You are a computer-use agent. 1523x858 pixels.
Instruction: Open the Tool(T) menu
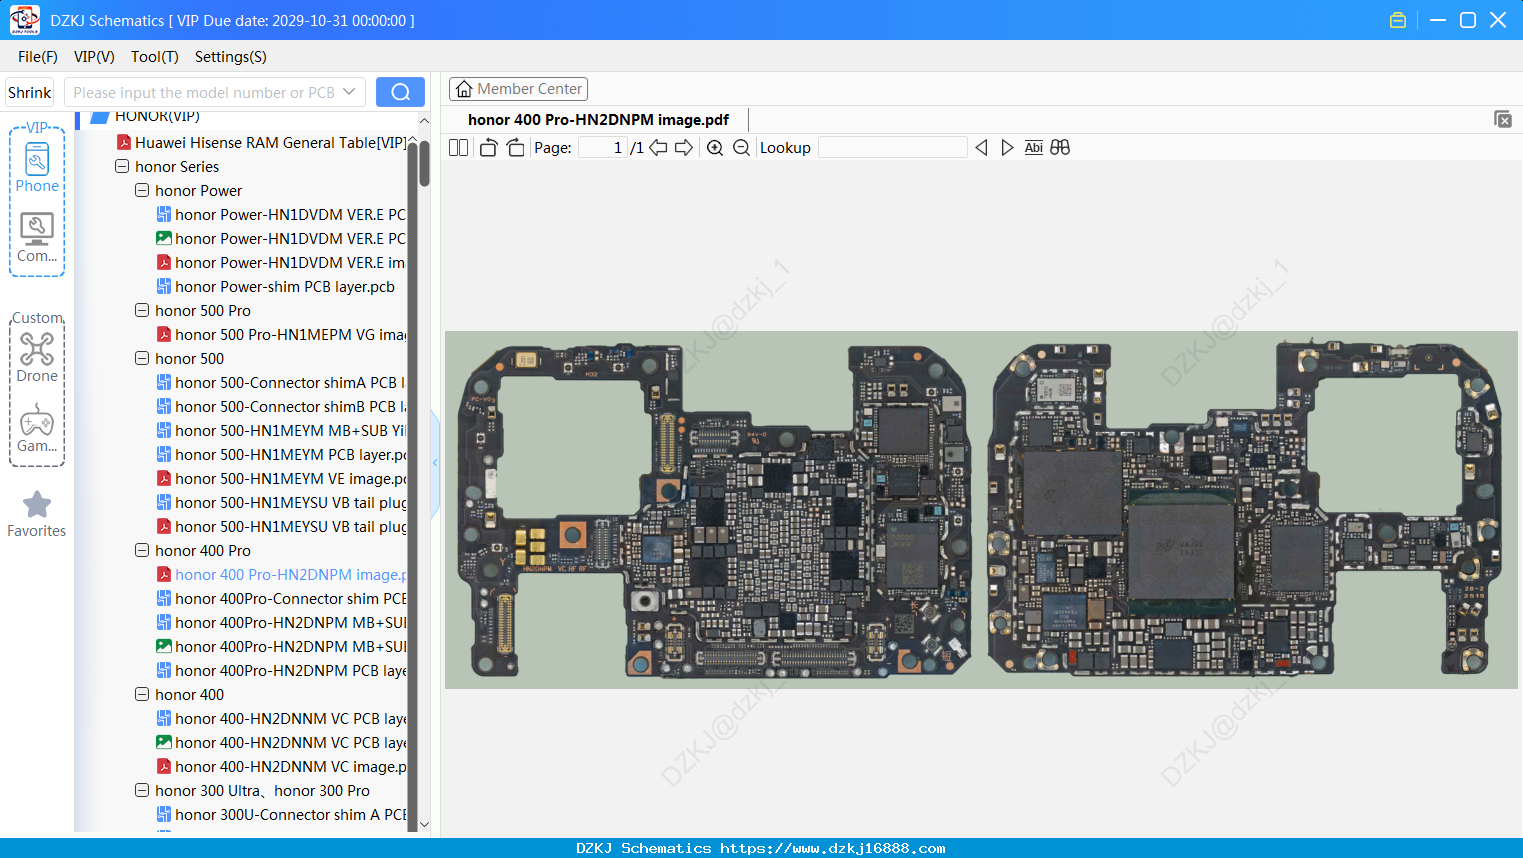[x=155, y=57]
